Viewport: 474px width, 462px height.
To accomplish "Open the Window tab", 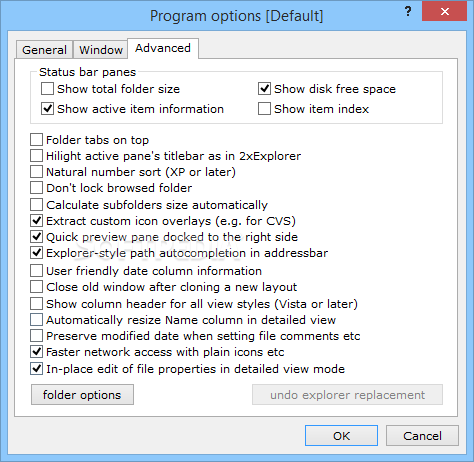I will click(101, 50).
